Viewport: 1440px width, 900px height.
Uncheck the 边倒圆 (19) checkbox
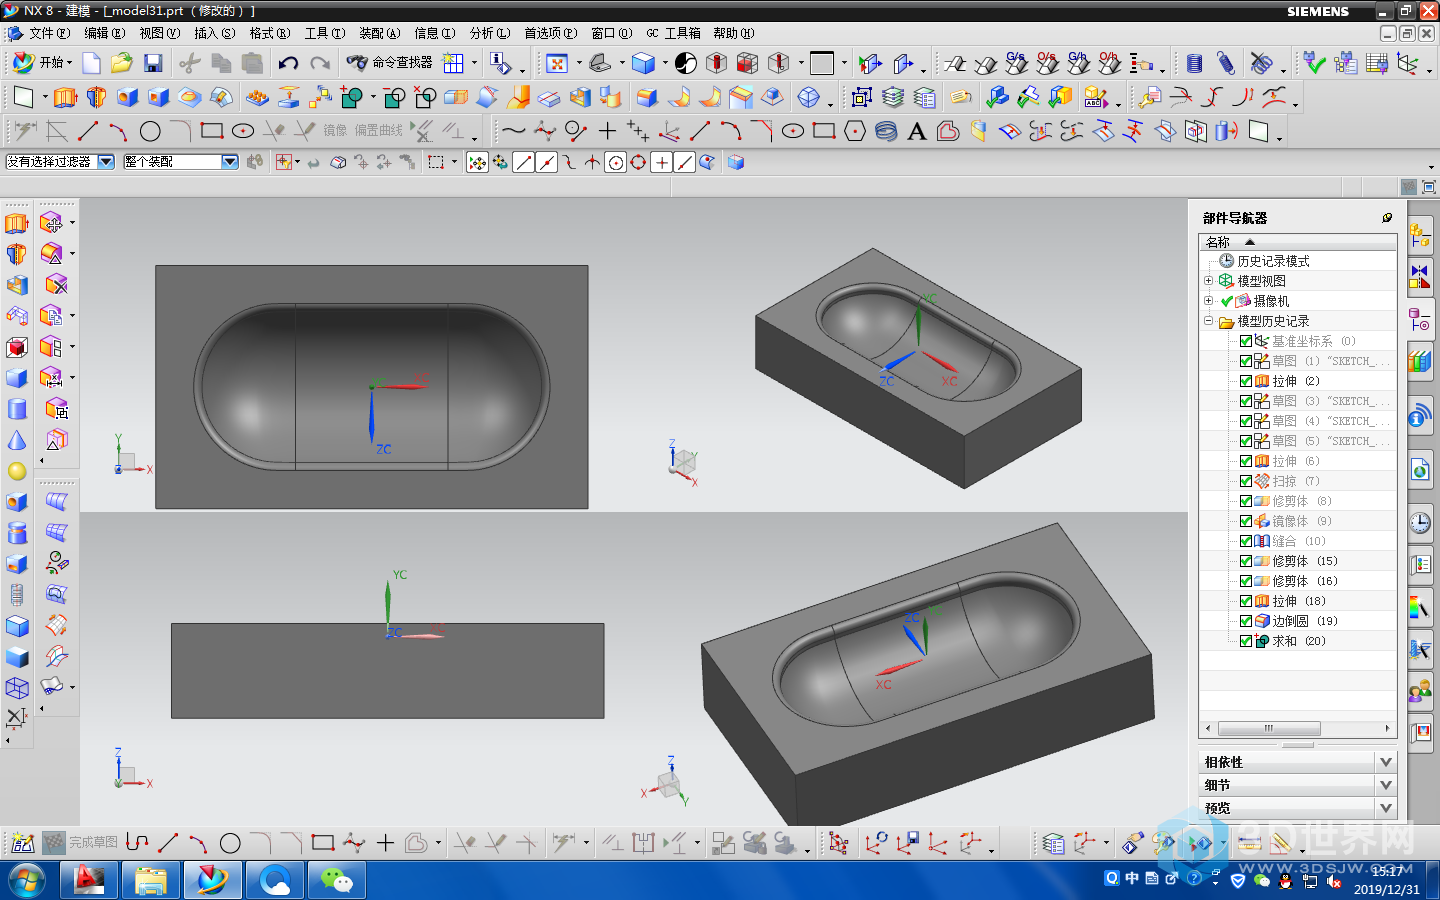pyautogui.click(x=1246, y=621)
